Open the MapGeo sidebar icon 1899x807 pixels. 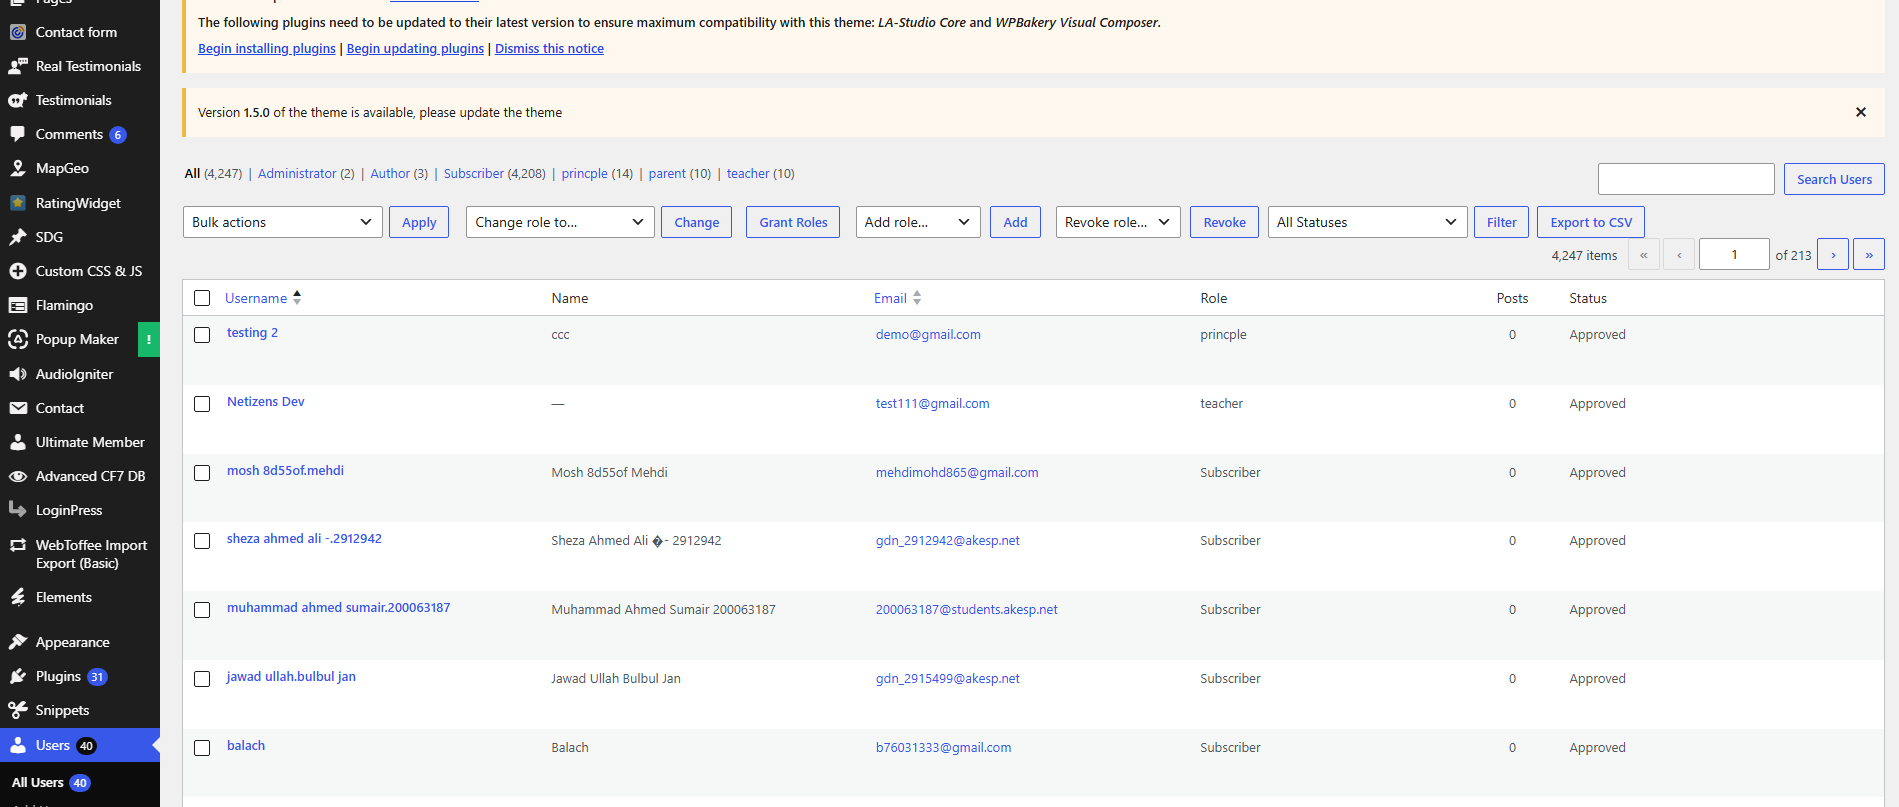tap(18, 168)
